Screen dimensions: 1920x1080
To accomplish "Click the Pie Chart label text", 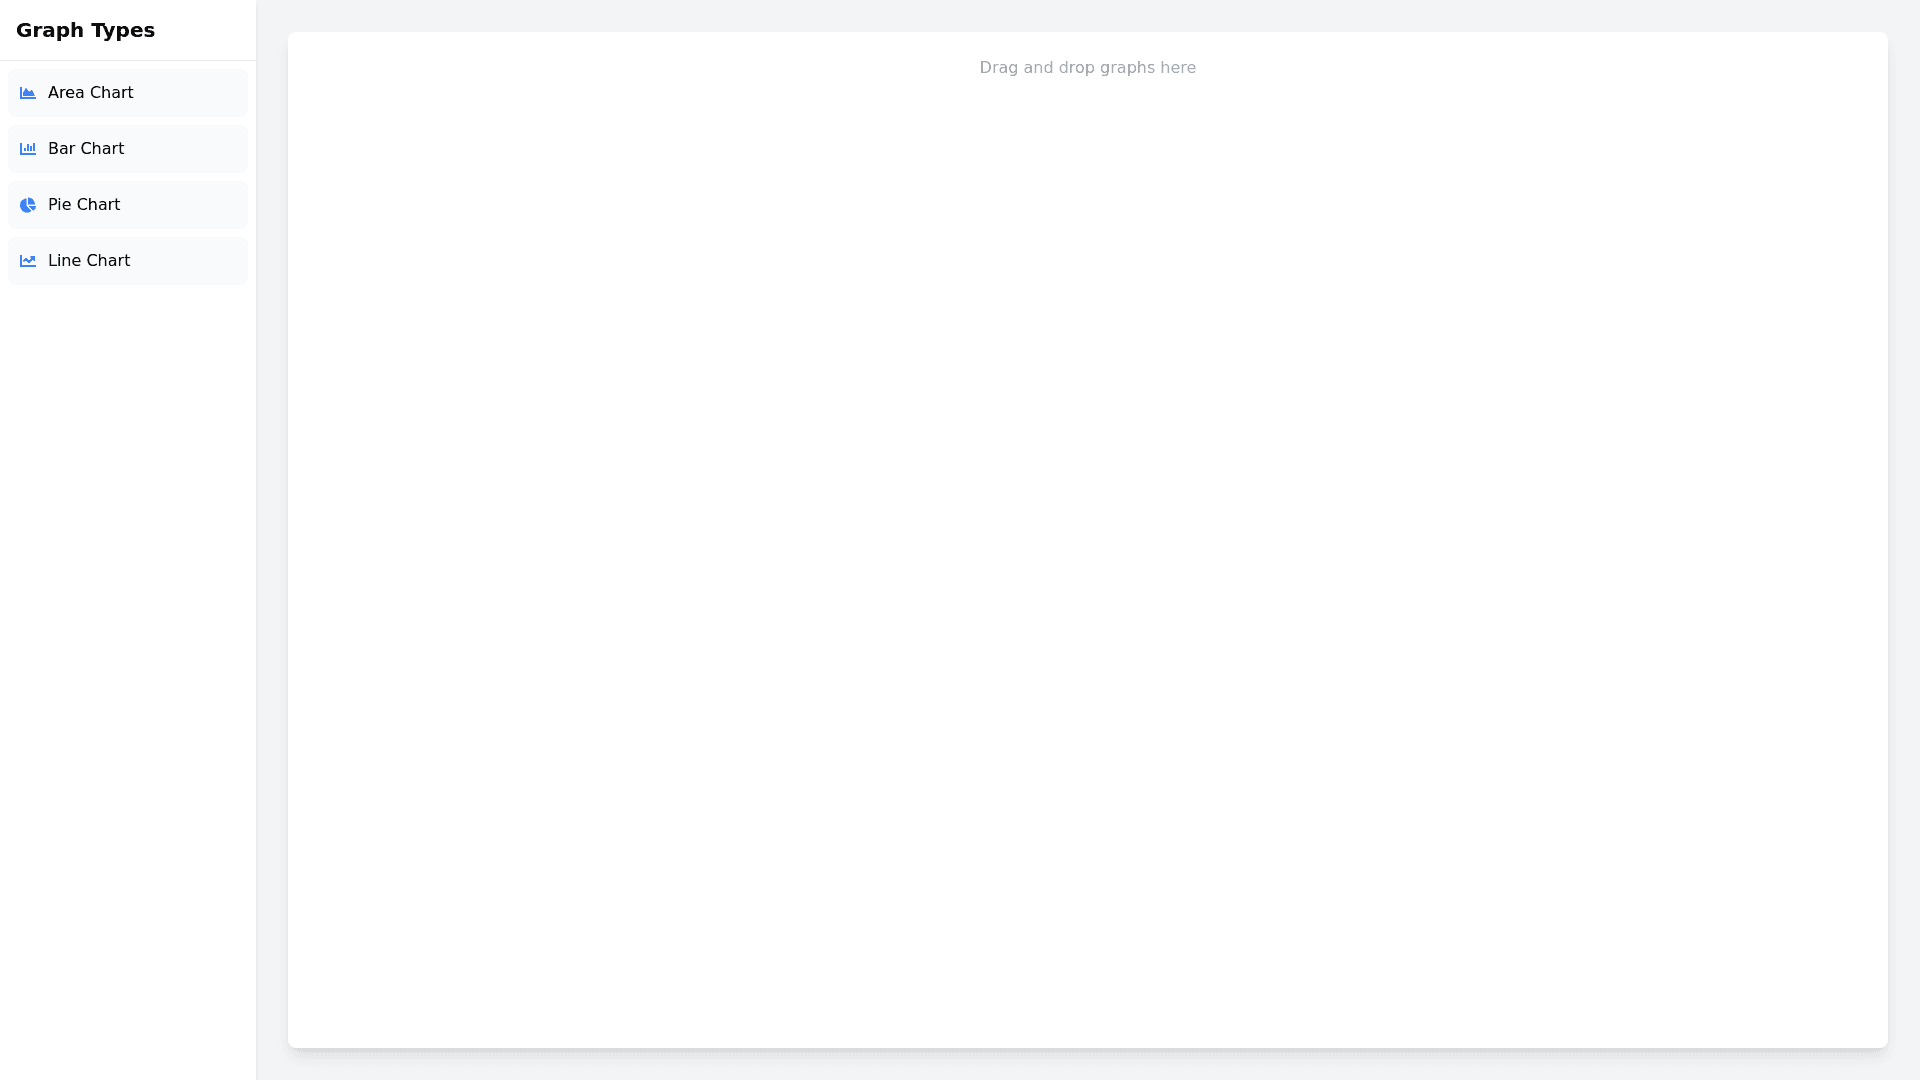I will [84, 204].
